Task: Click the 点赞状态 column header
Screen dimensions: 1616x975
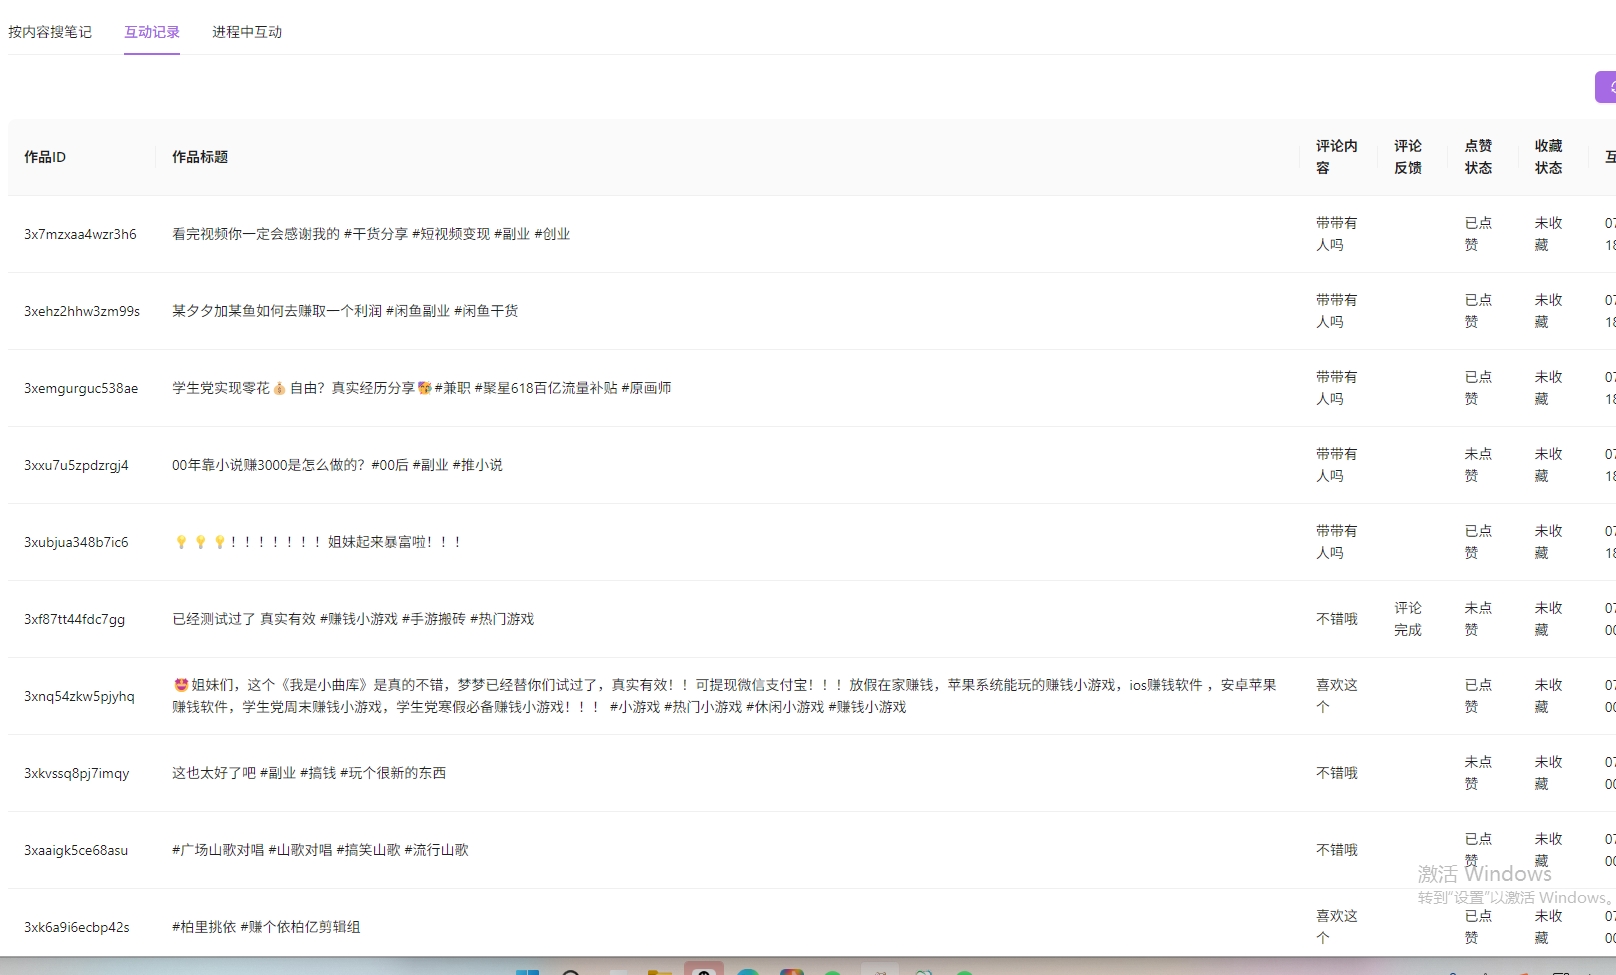Action: point(1478,157)
